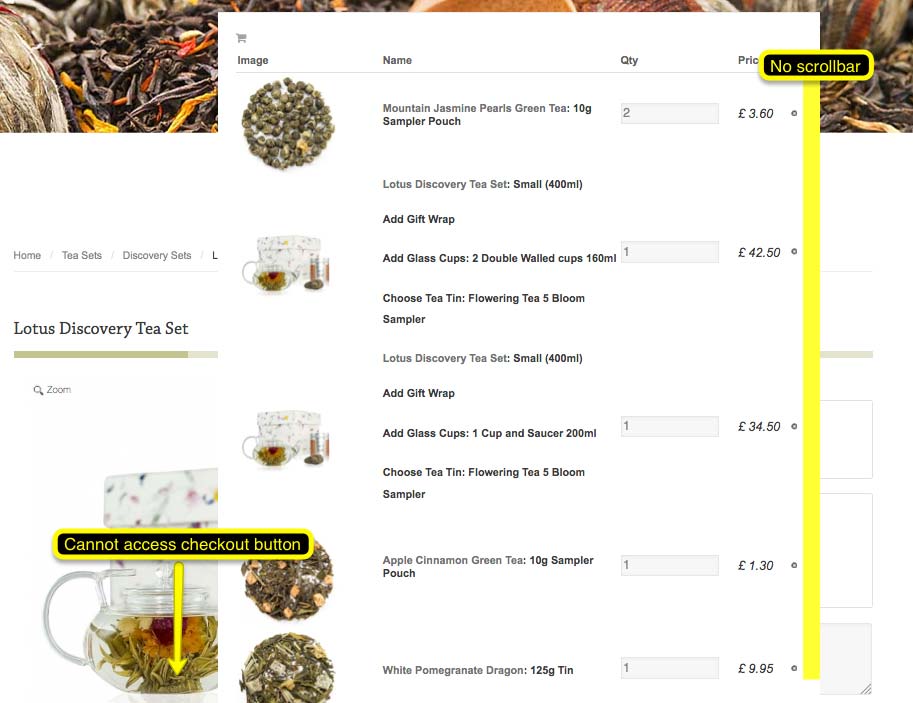Go to Discovery Sets breadcrumb

[157, 255]
